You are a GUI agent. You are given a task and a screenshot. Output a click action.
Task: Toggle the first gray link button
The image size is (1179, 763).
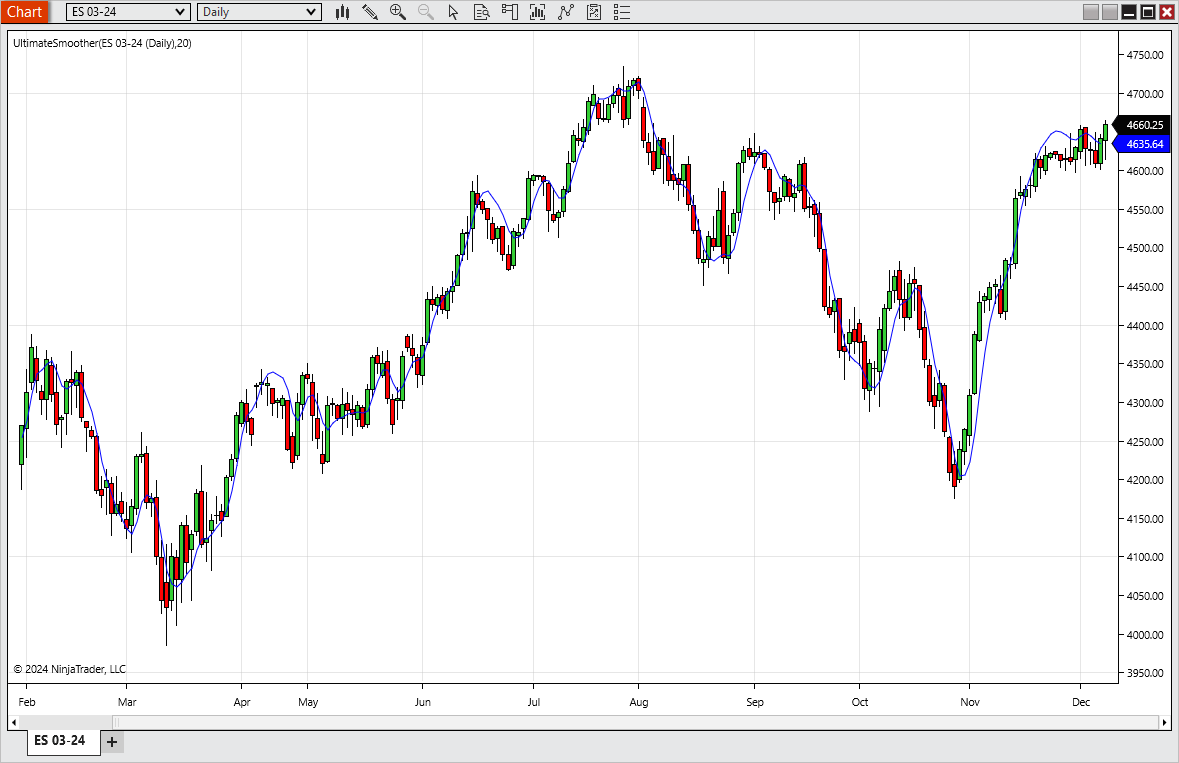pos(1090,12)
